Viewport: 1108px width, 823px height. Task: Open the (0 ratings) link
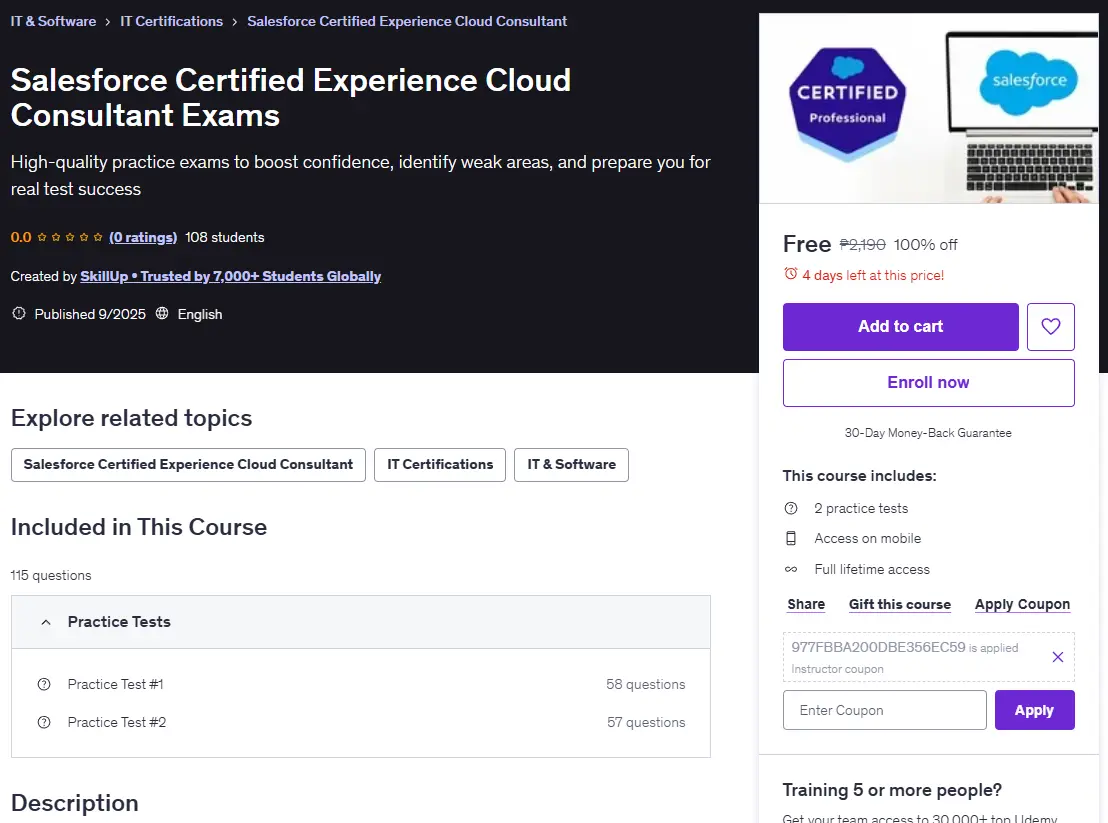143,237
